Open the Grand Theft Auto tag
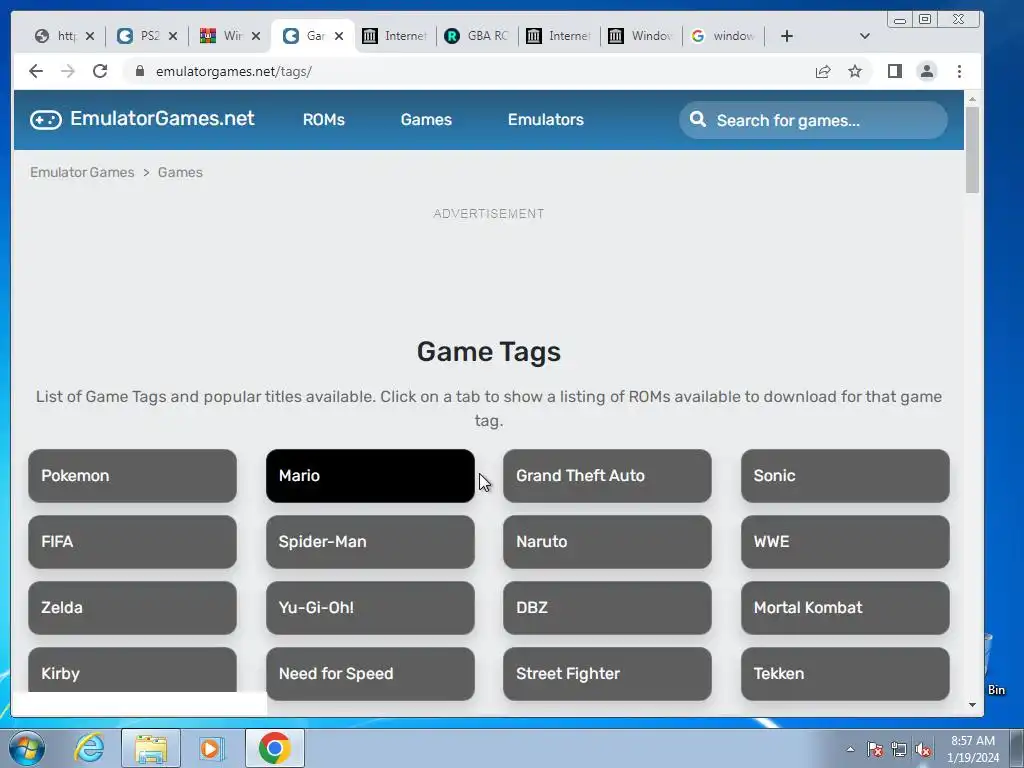 [607, 476]
